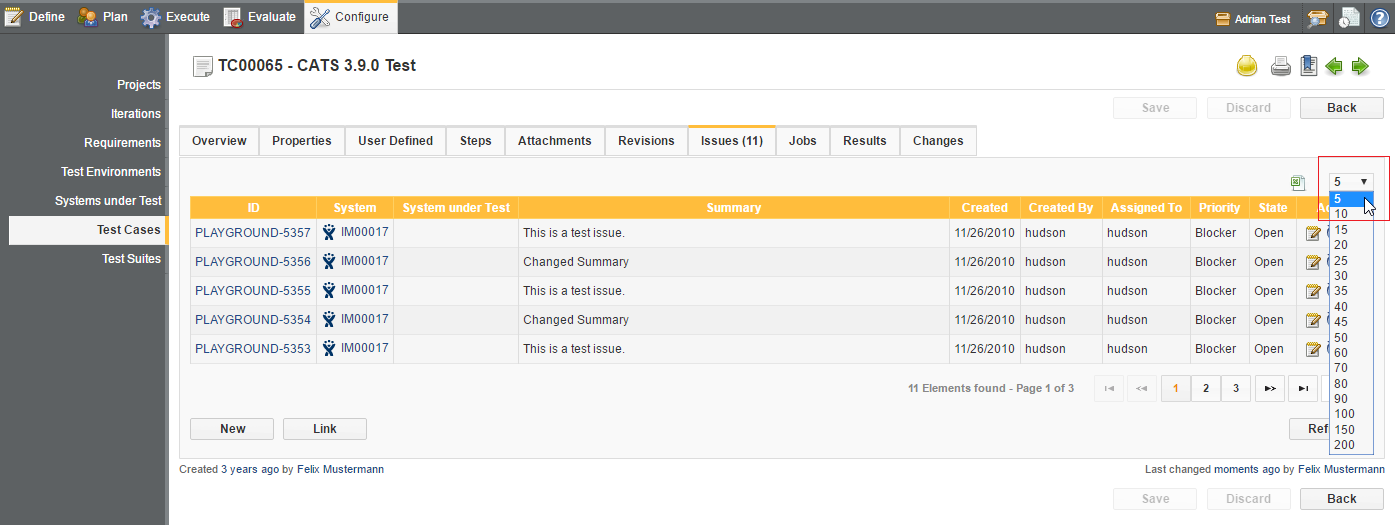
Task: Open issue link PLAYGROUND-5355
Action: coord(252,291)
